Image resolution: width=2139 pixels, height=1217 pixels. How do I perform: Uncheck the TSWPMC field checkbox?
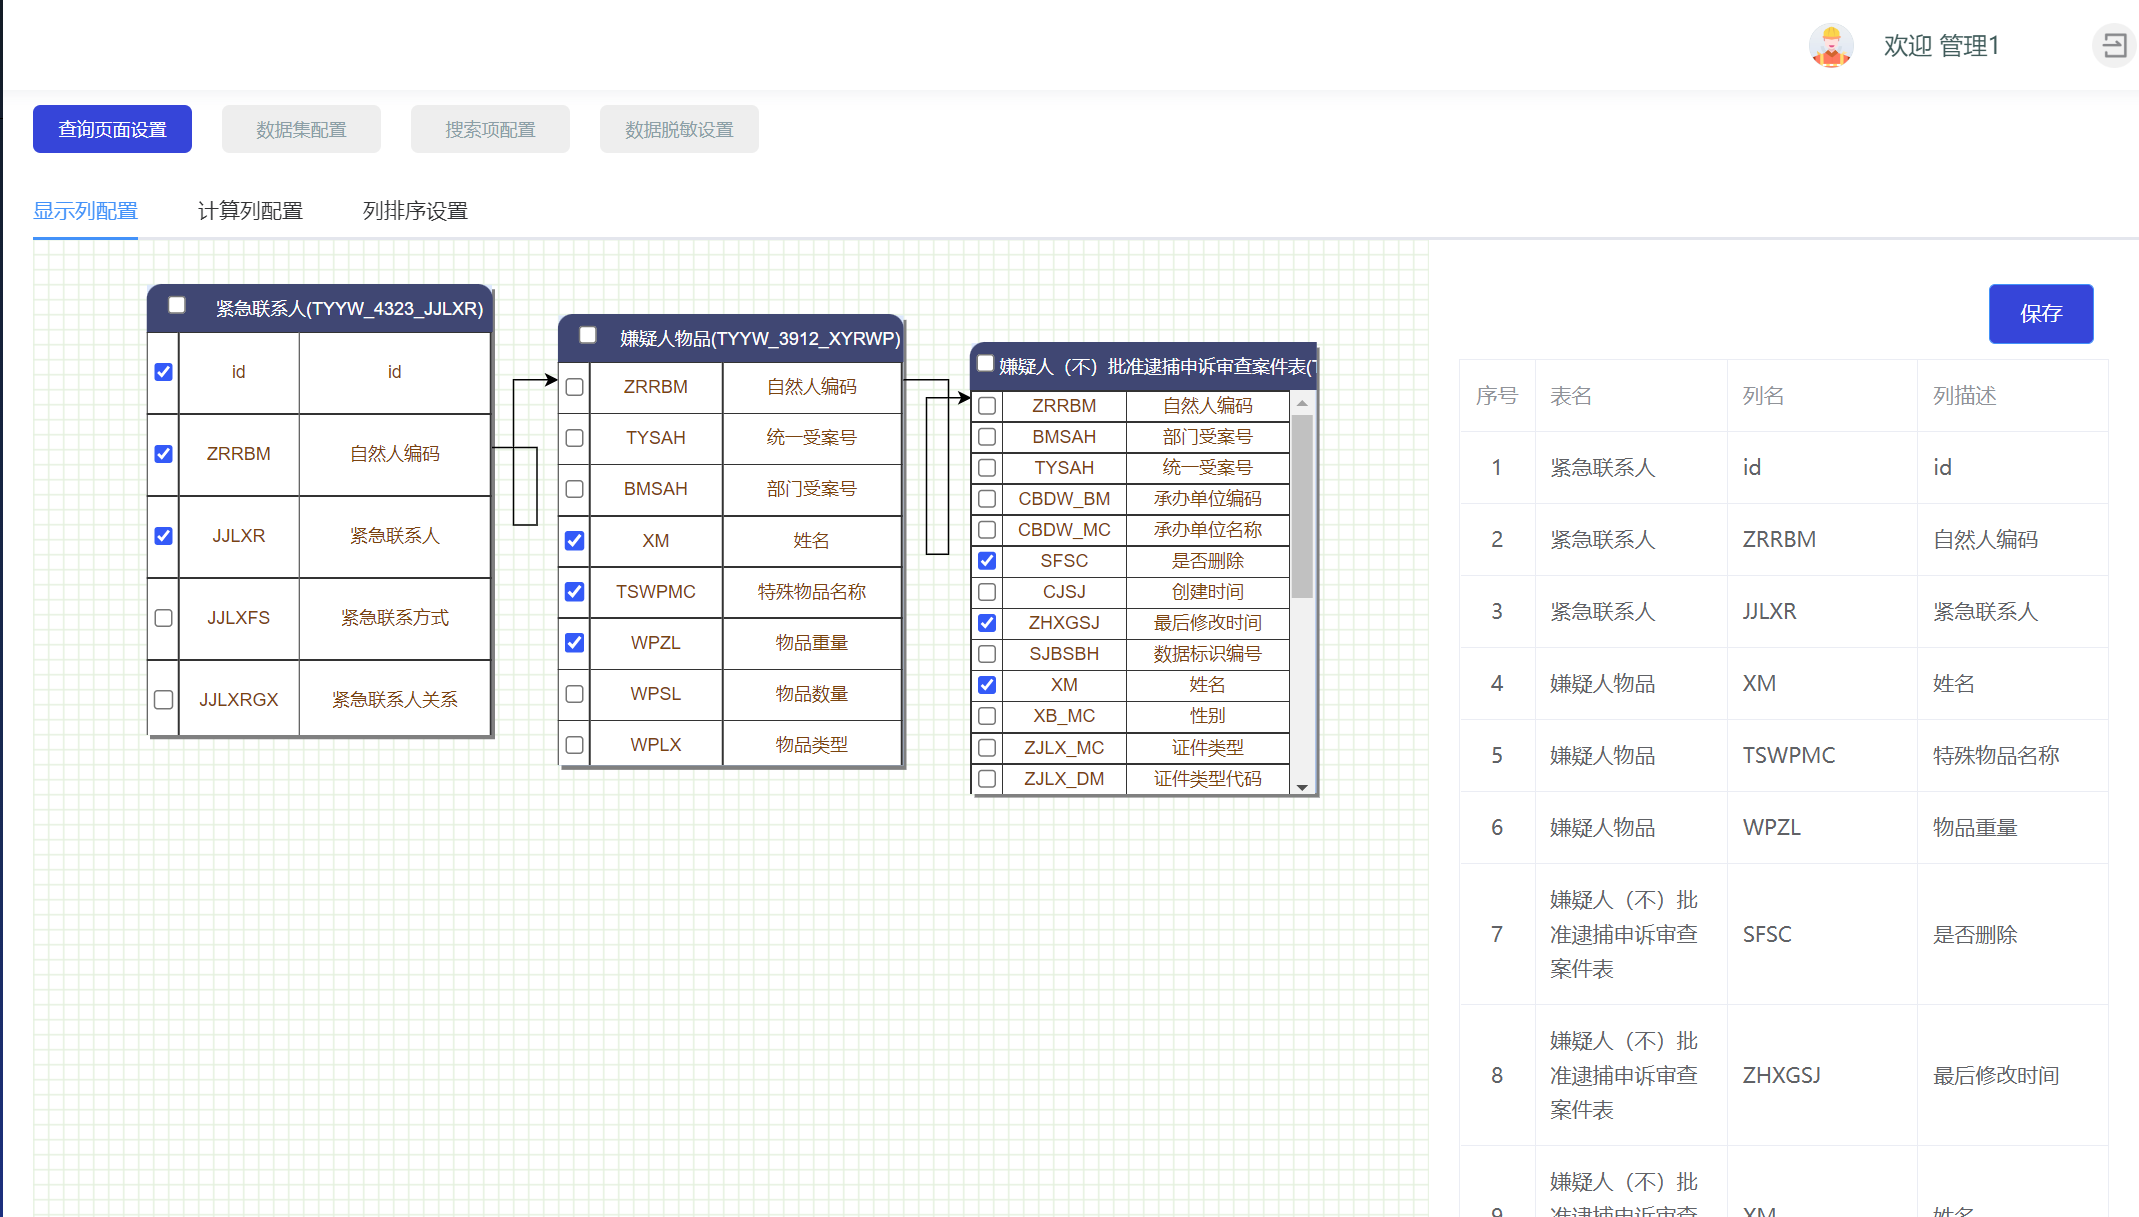coord(575,592)
